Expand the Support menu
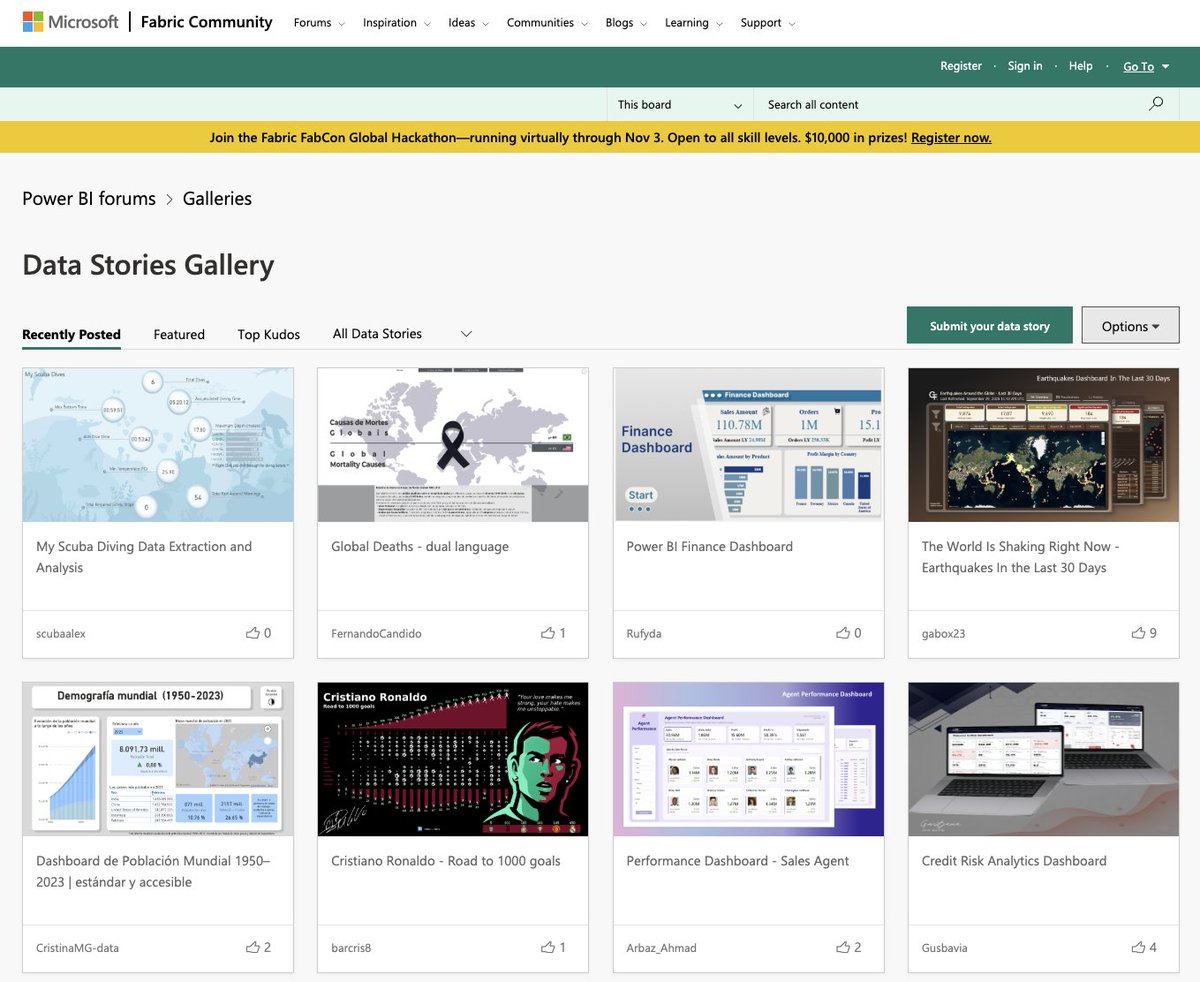This screenshot has width=1200, height=982. coord(768,23)
